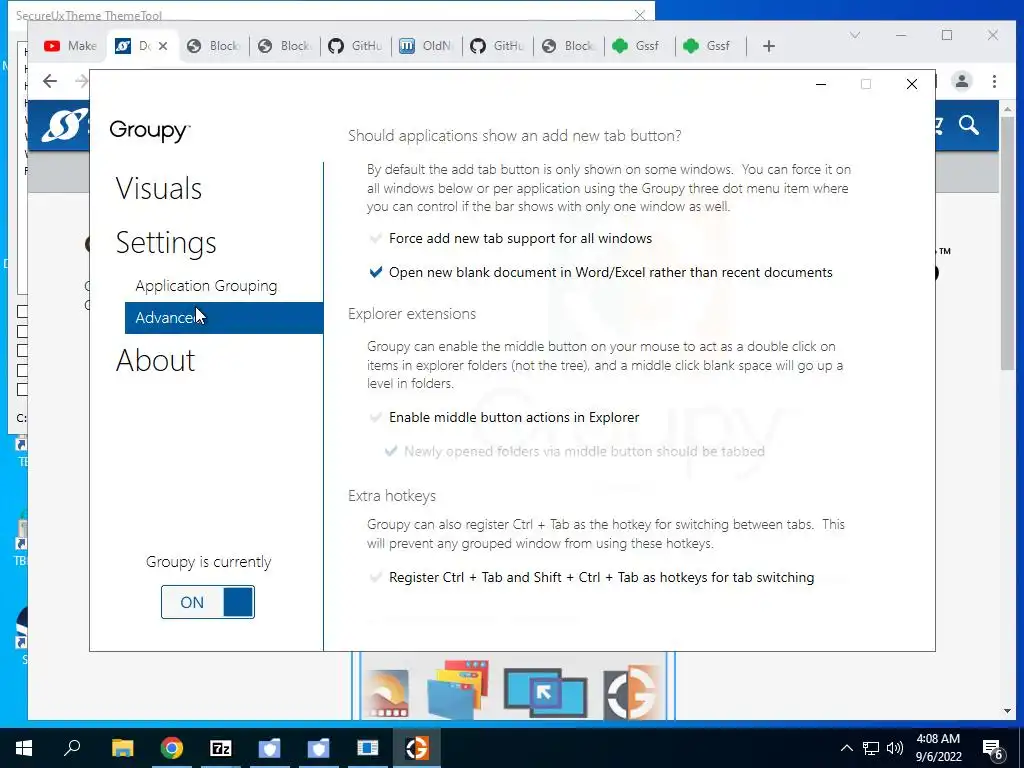Open the clock showing 4:08 AM
This screenshot has width=1024, height=768.
coord(938,748)
